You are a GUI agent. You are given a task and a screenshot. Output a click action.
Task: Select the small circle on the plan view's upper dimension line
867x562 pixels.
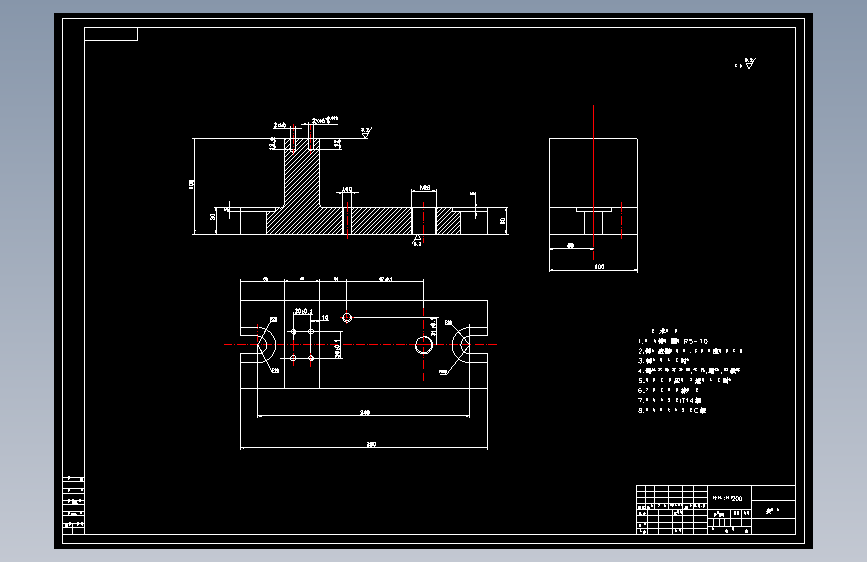347,318
